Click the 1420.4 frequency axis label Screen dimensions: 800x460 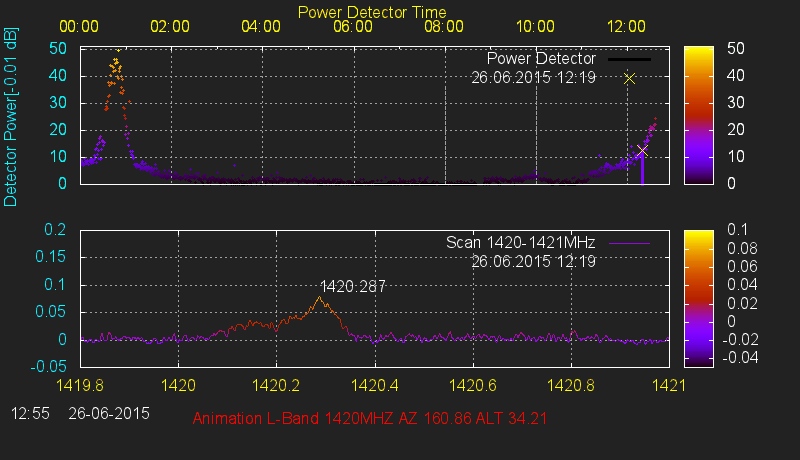pyautogui.click(x=375, y=386)
